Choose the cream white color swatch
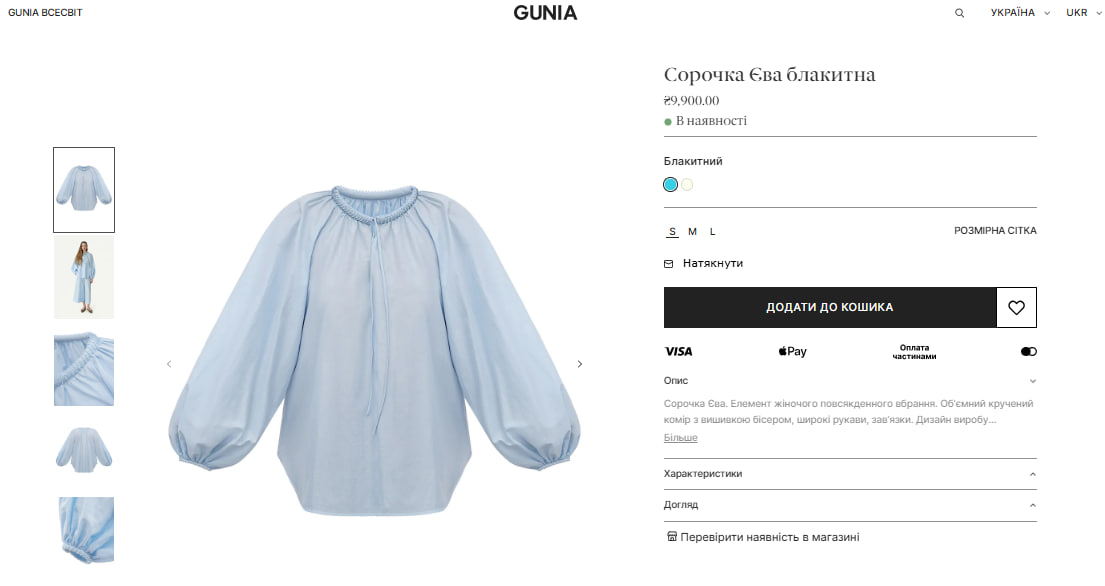The image size is (1105, 586). tap(687, 185)
